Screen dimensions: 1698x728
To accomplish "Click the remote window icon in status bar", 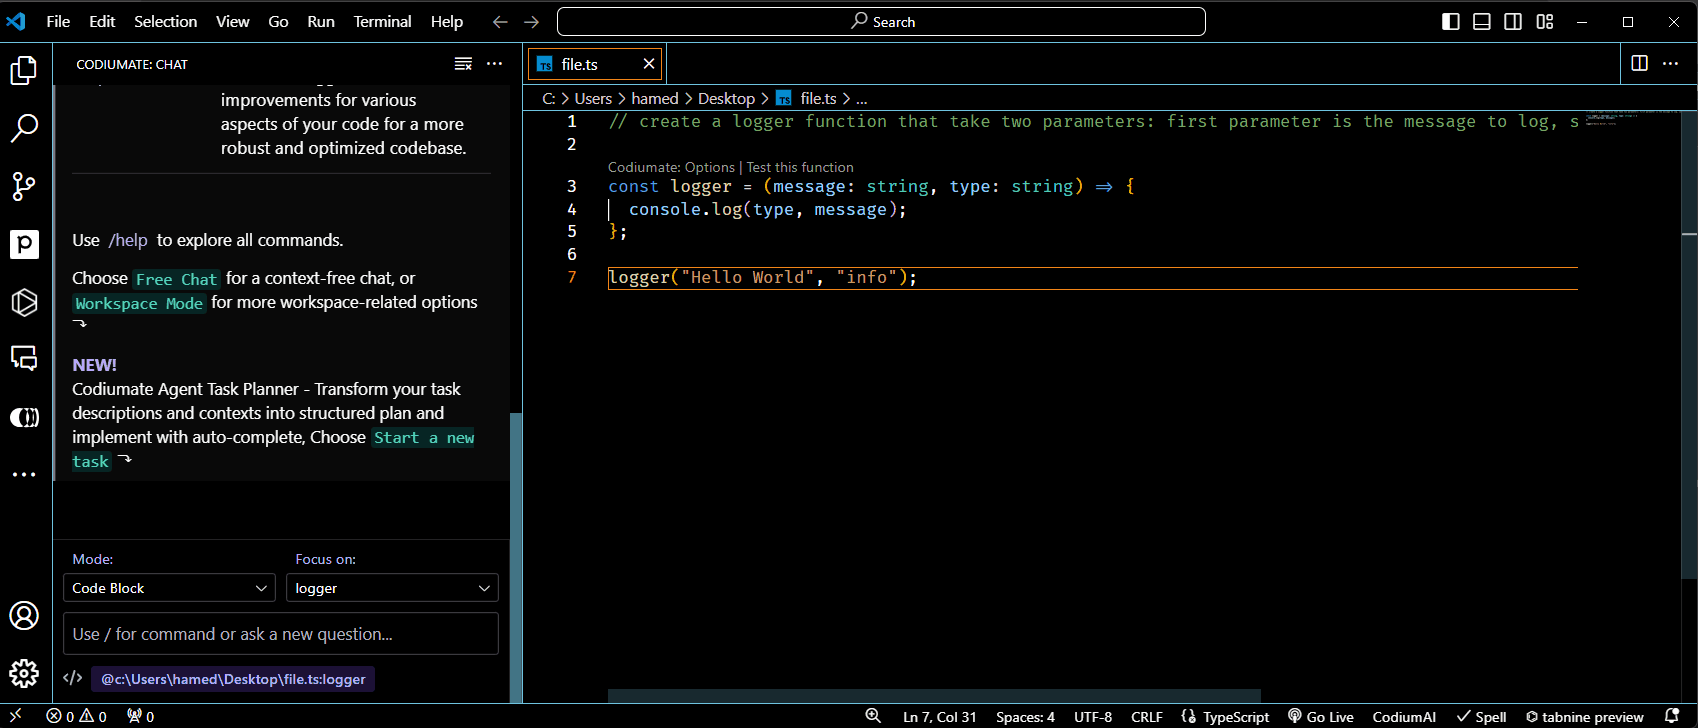I will click(x=16, y=716).
